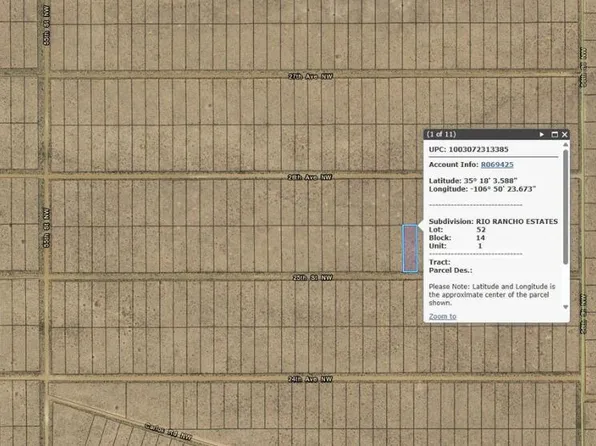The width and height of the screenshot is (596, 446).
Task: Click the Please Note disclaimer text
Action: click(x=492, y=295)
